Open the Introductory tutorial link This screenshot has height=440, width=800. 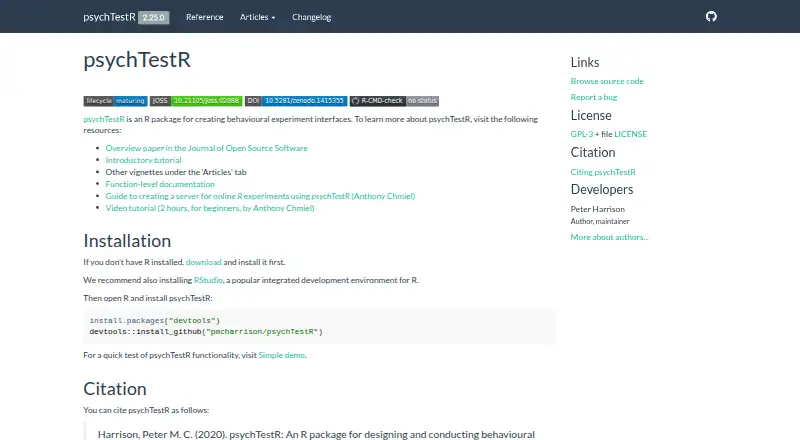(x=143, y=160)
